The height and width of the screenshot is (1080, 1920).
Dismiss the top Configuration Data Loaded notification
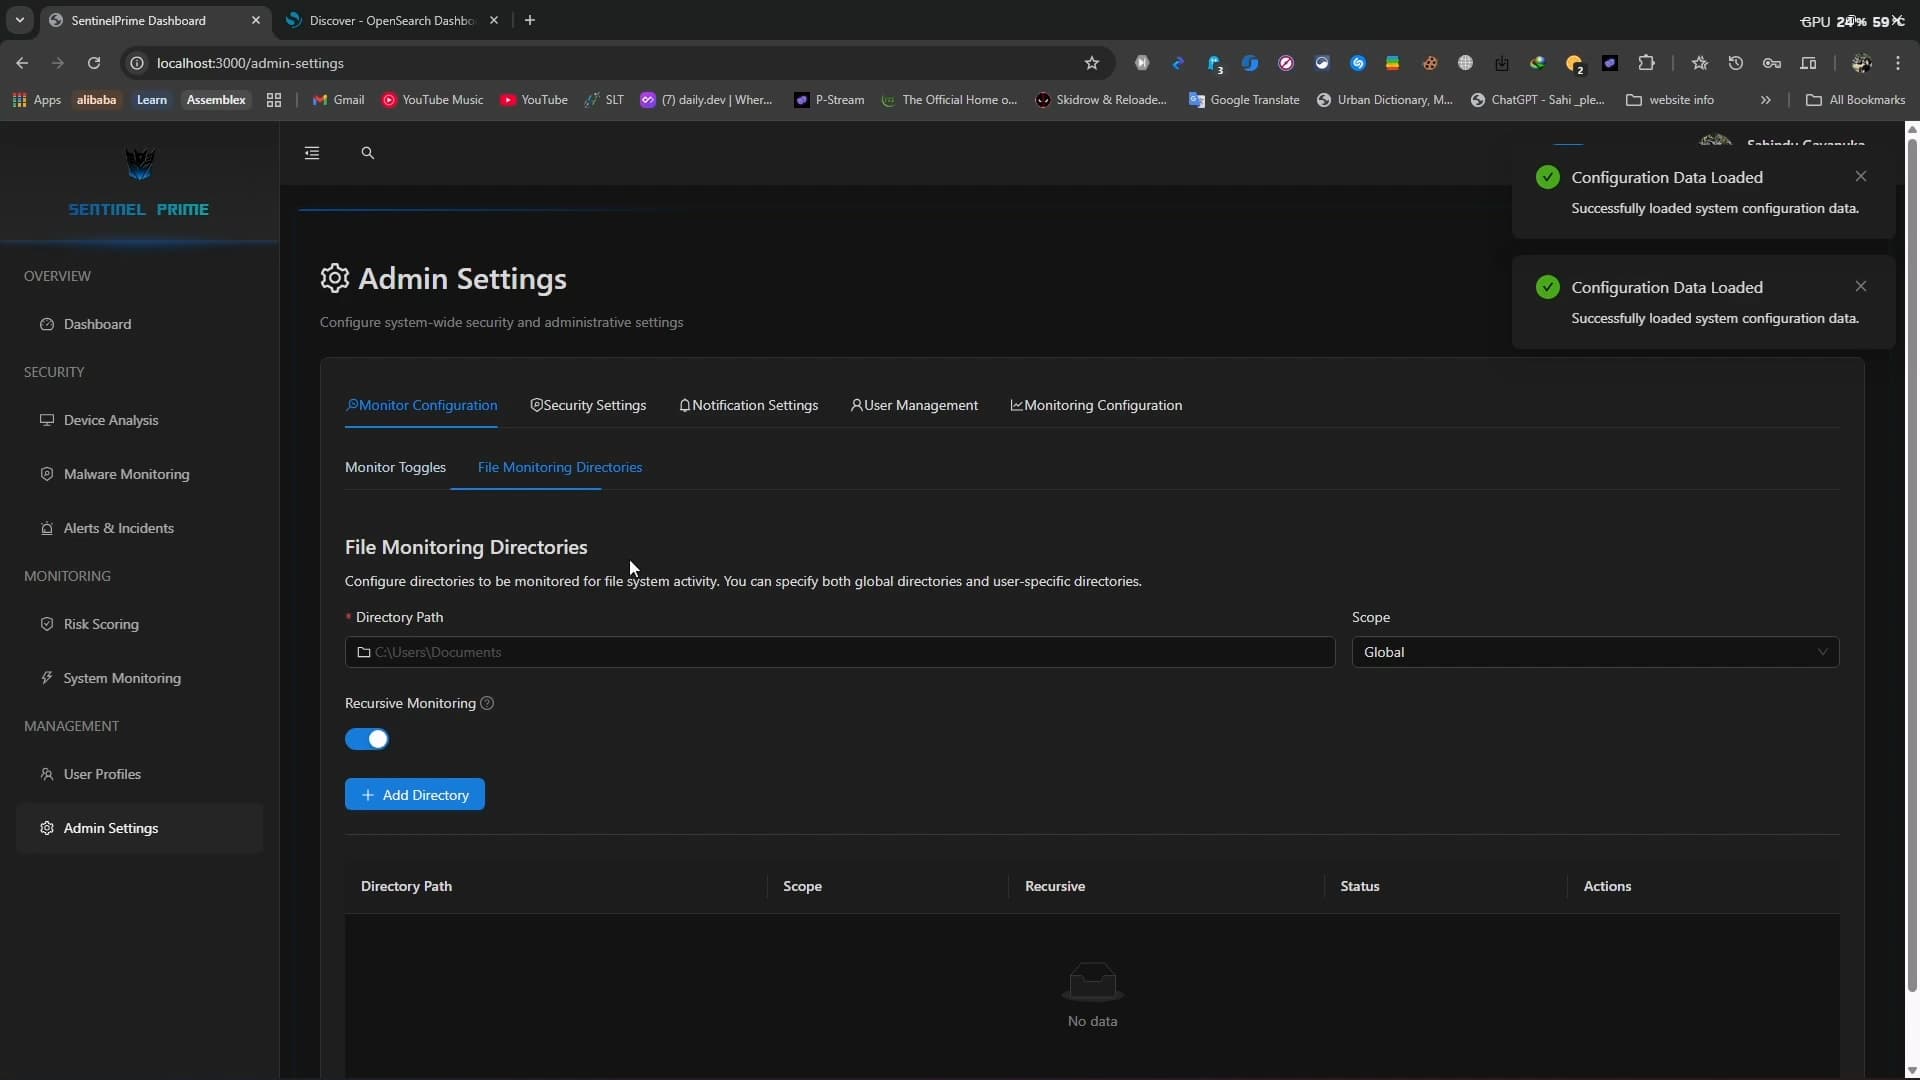tap(1860, 176)
